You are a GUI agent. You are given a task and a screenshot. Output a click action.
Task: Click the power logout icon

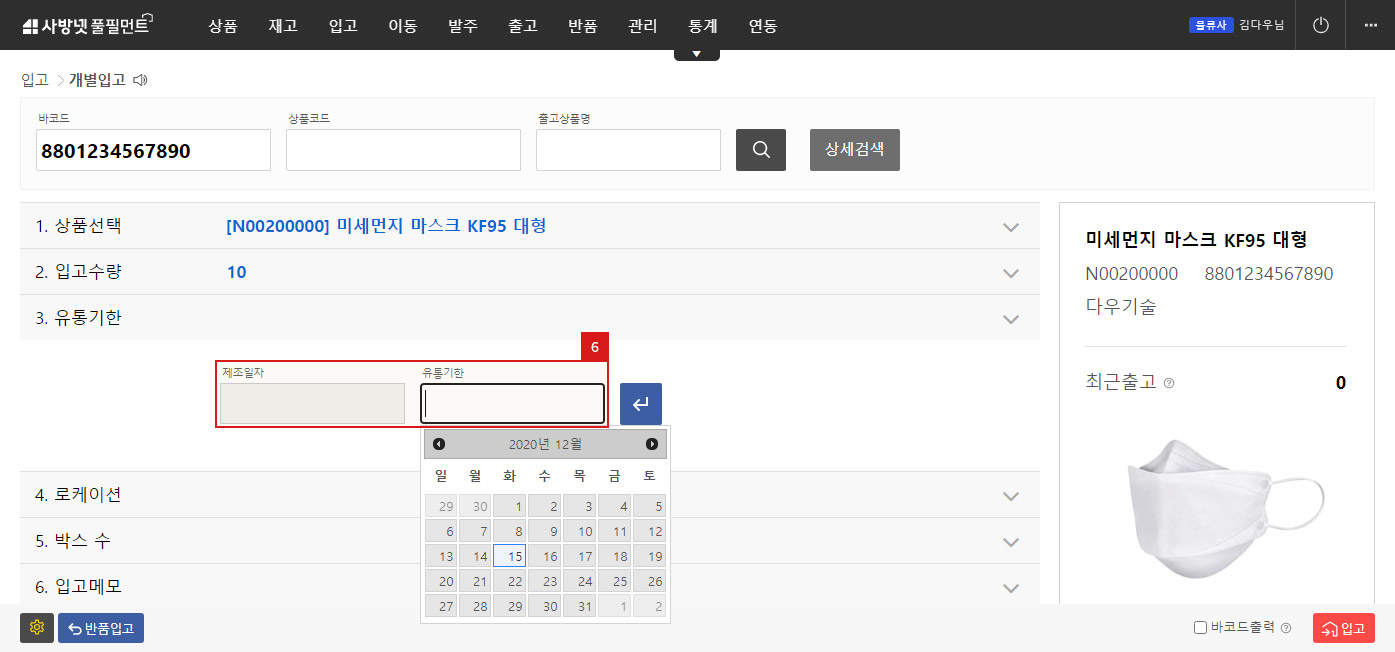pyautogui.click(x=1321, y=26)
